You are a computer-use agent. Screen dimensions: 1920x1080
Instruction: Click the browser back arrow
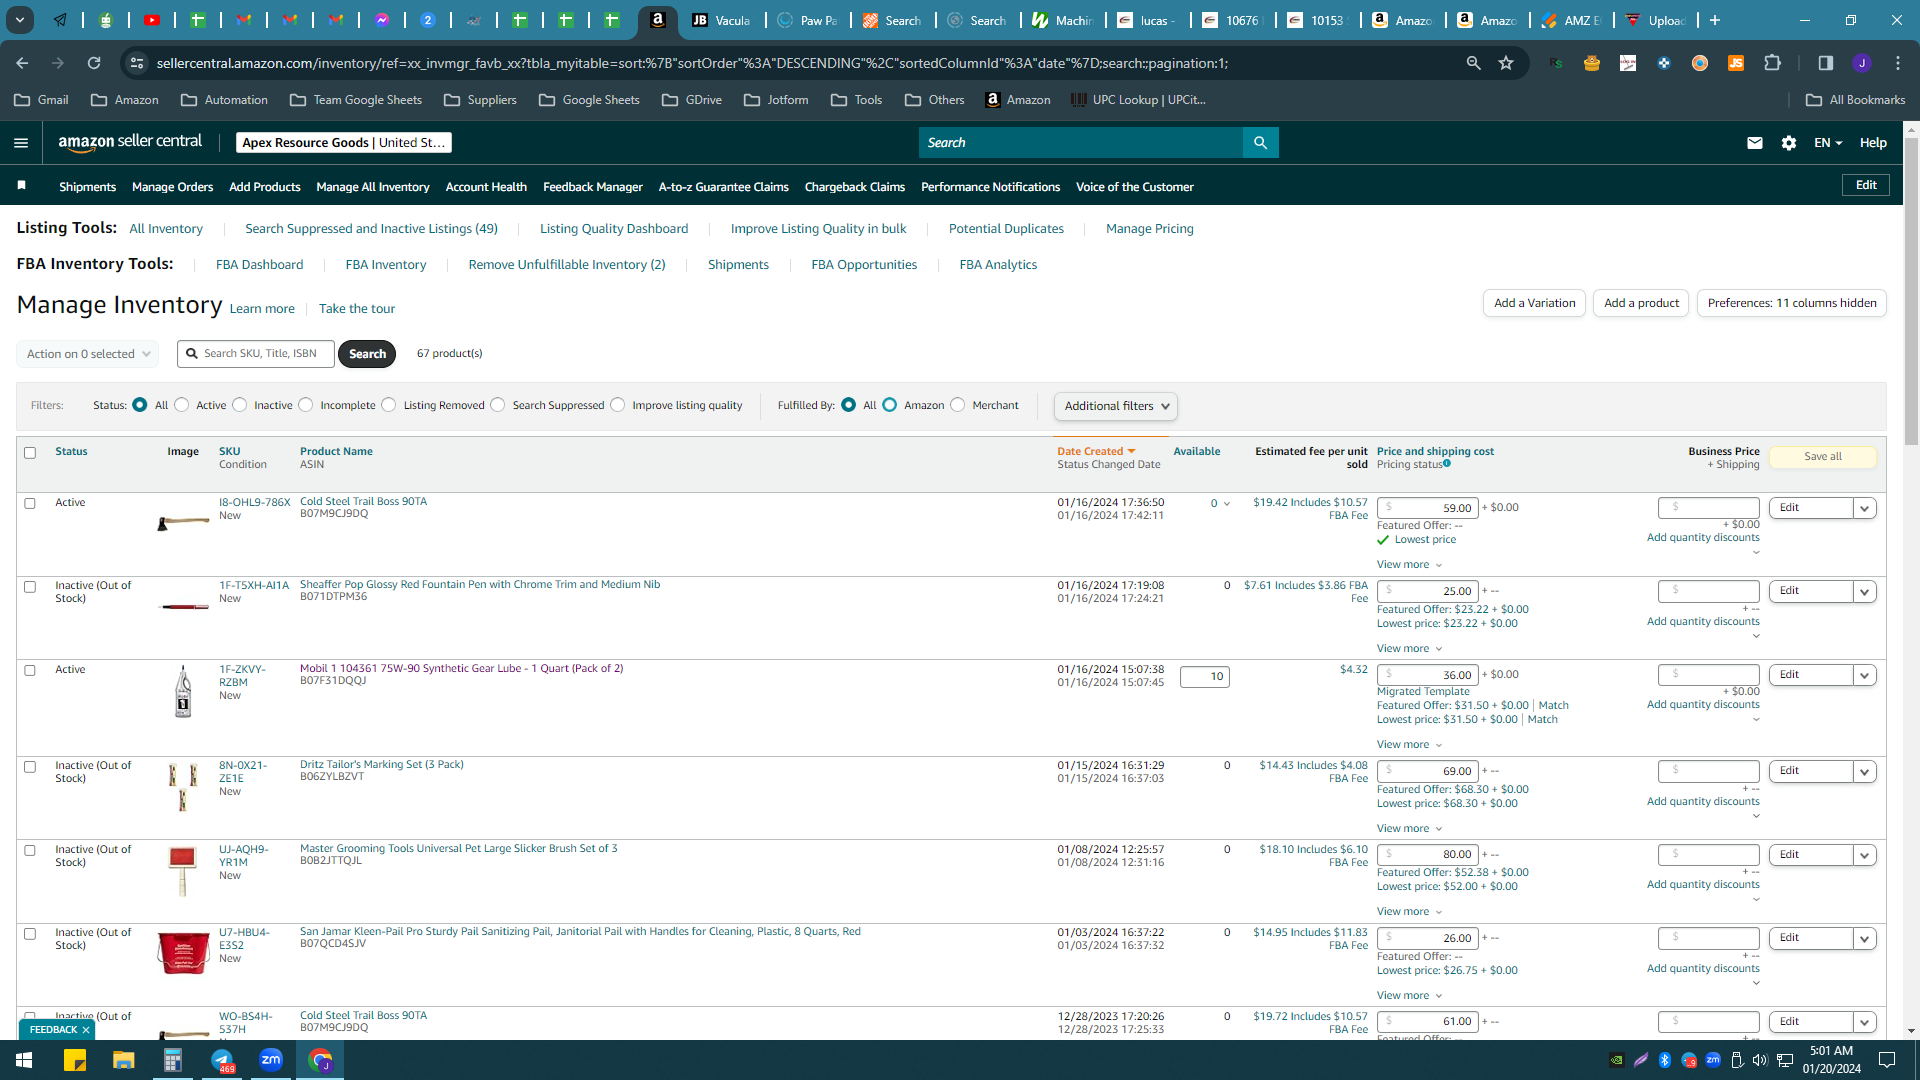[22, 63]
